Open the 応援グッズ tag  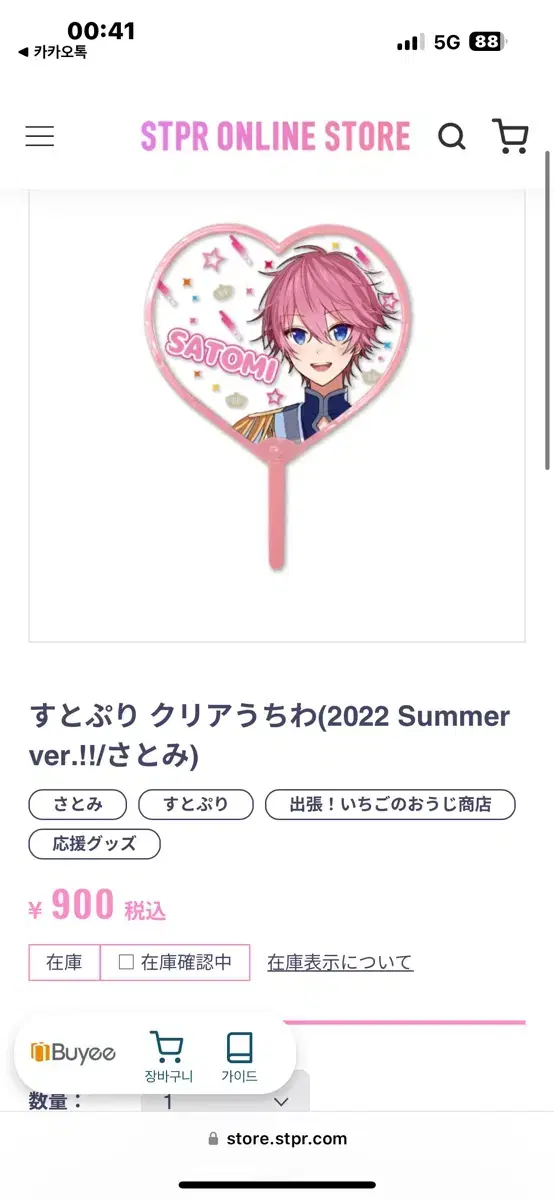pos(94,844)
